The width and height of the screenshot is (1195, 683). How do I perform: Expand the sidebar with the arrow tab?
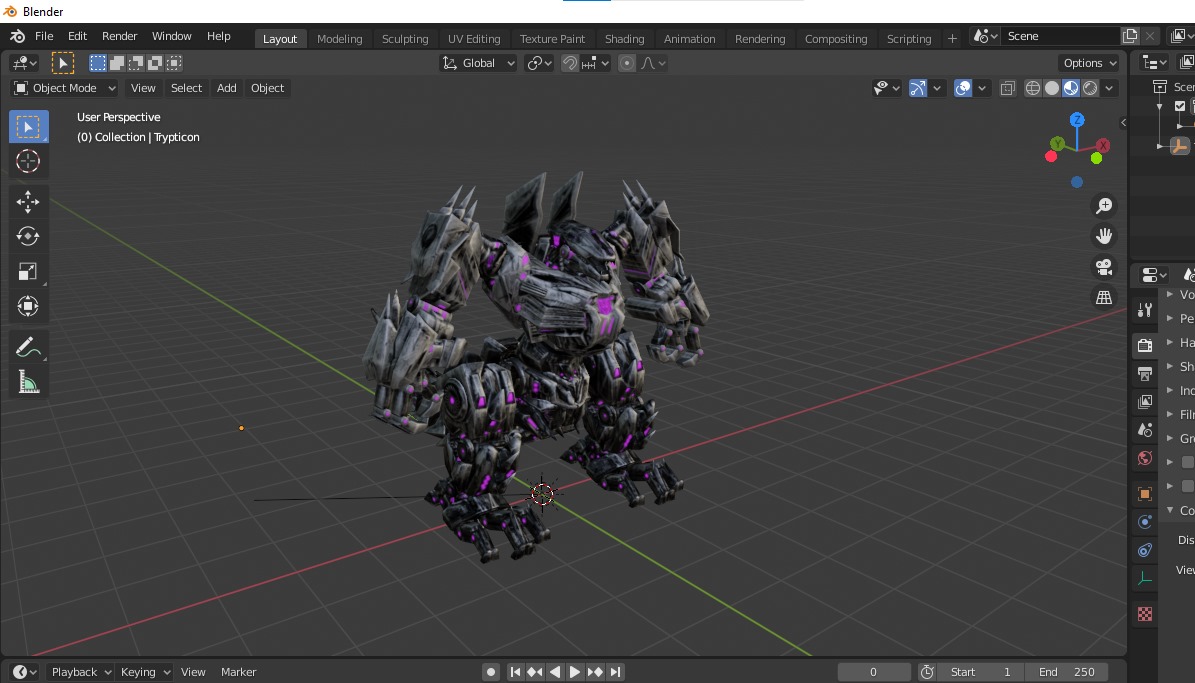click(x=1123, y=123)
